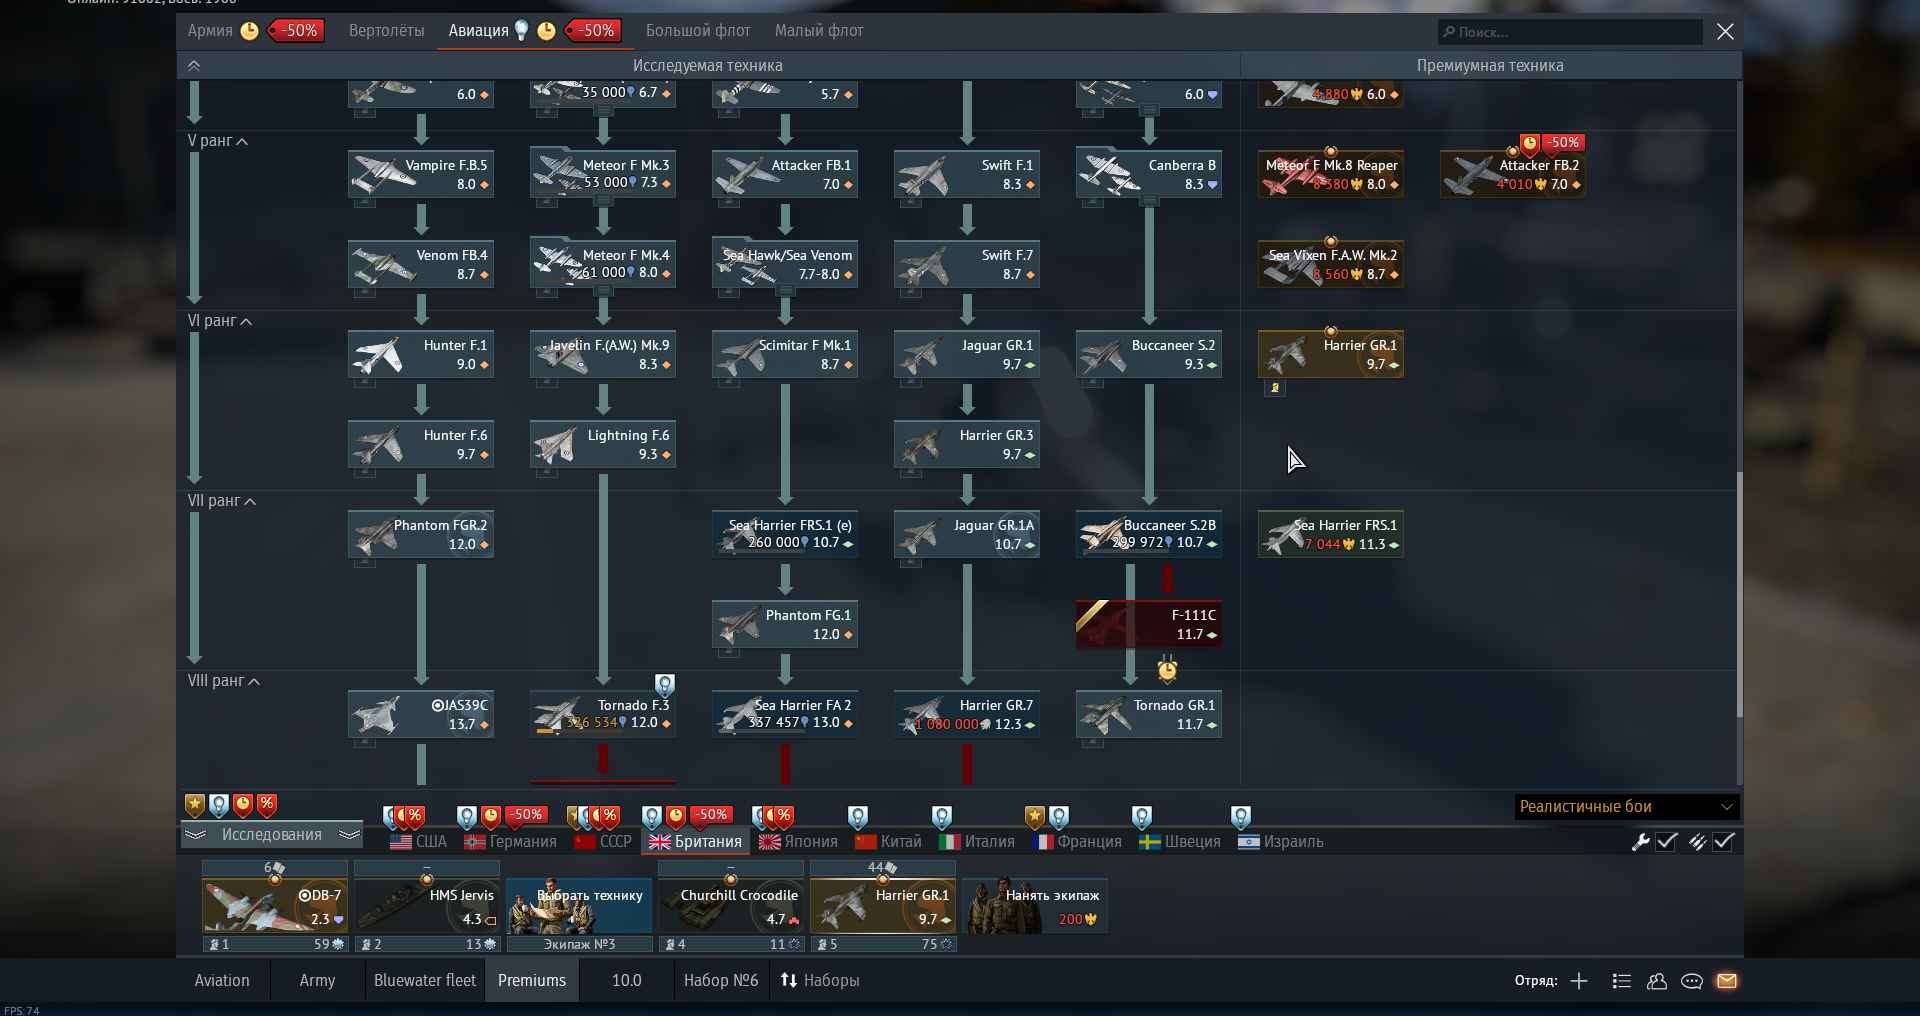
Task: Click the gold star icon above Франция
Action: (x=1035, y=817)
